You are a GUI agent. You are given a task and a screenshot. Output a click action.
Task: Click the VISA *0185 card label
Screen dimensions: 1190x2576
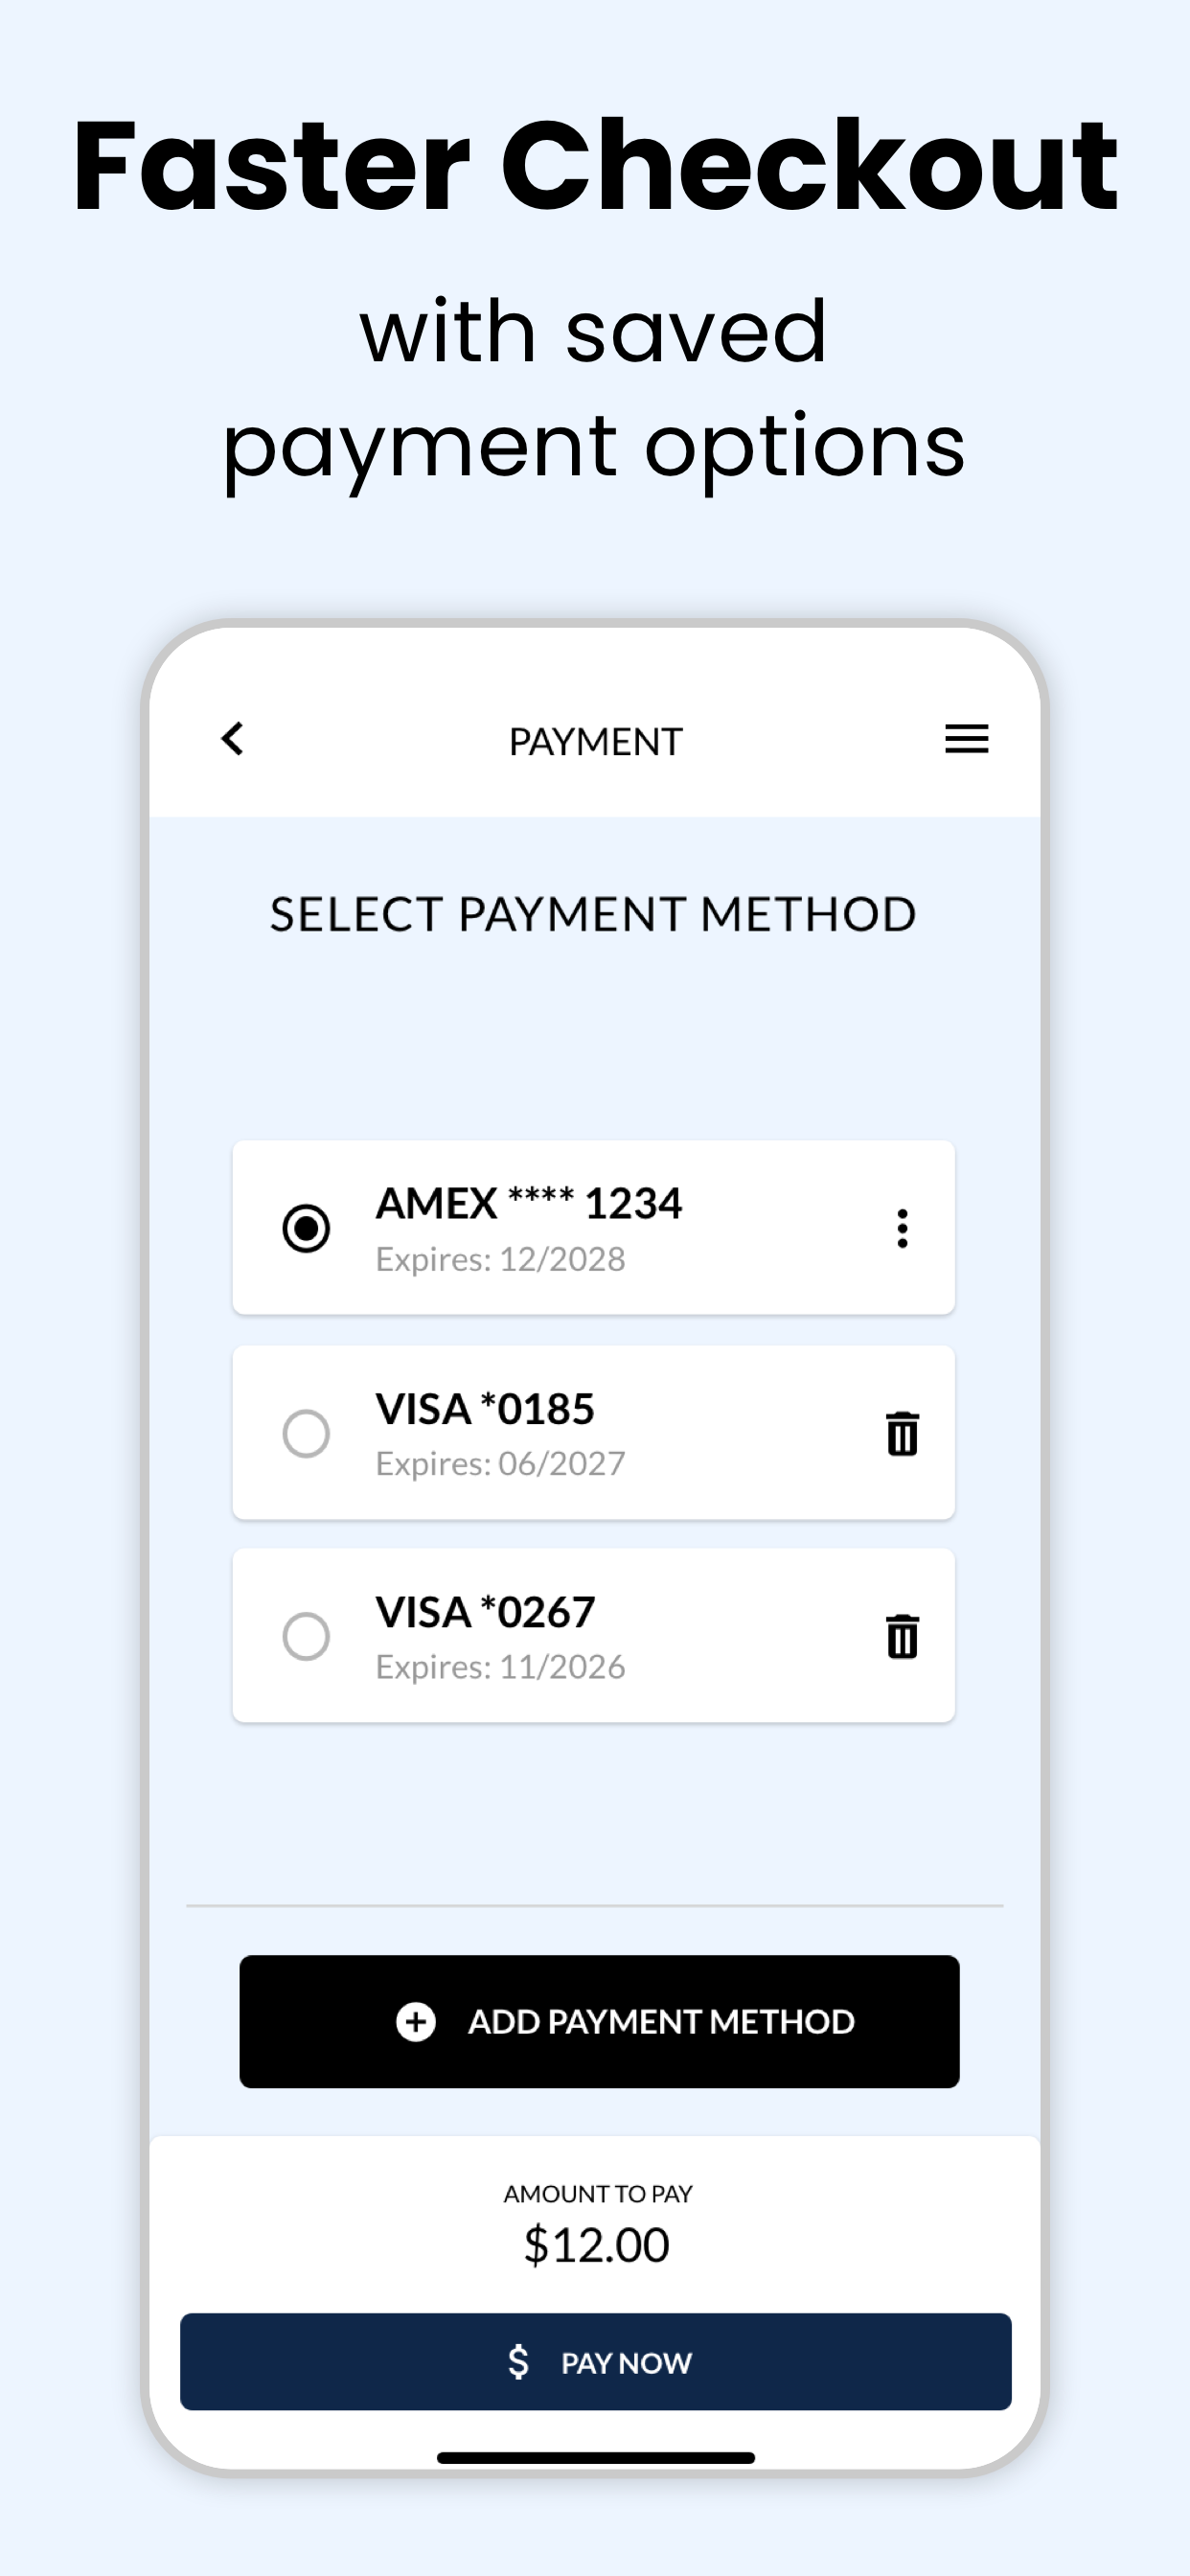(x=485, y=1408)
